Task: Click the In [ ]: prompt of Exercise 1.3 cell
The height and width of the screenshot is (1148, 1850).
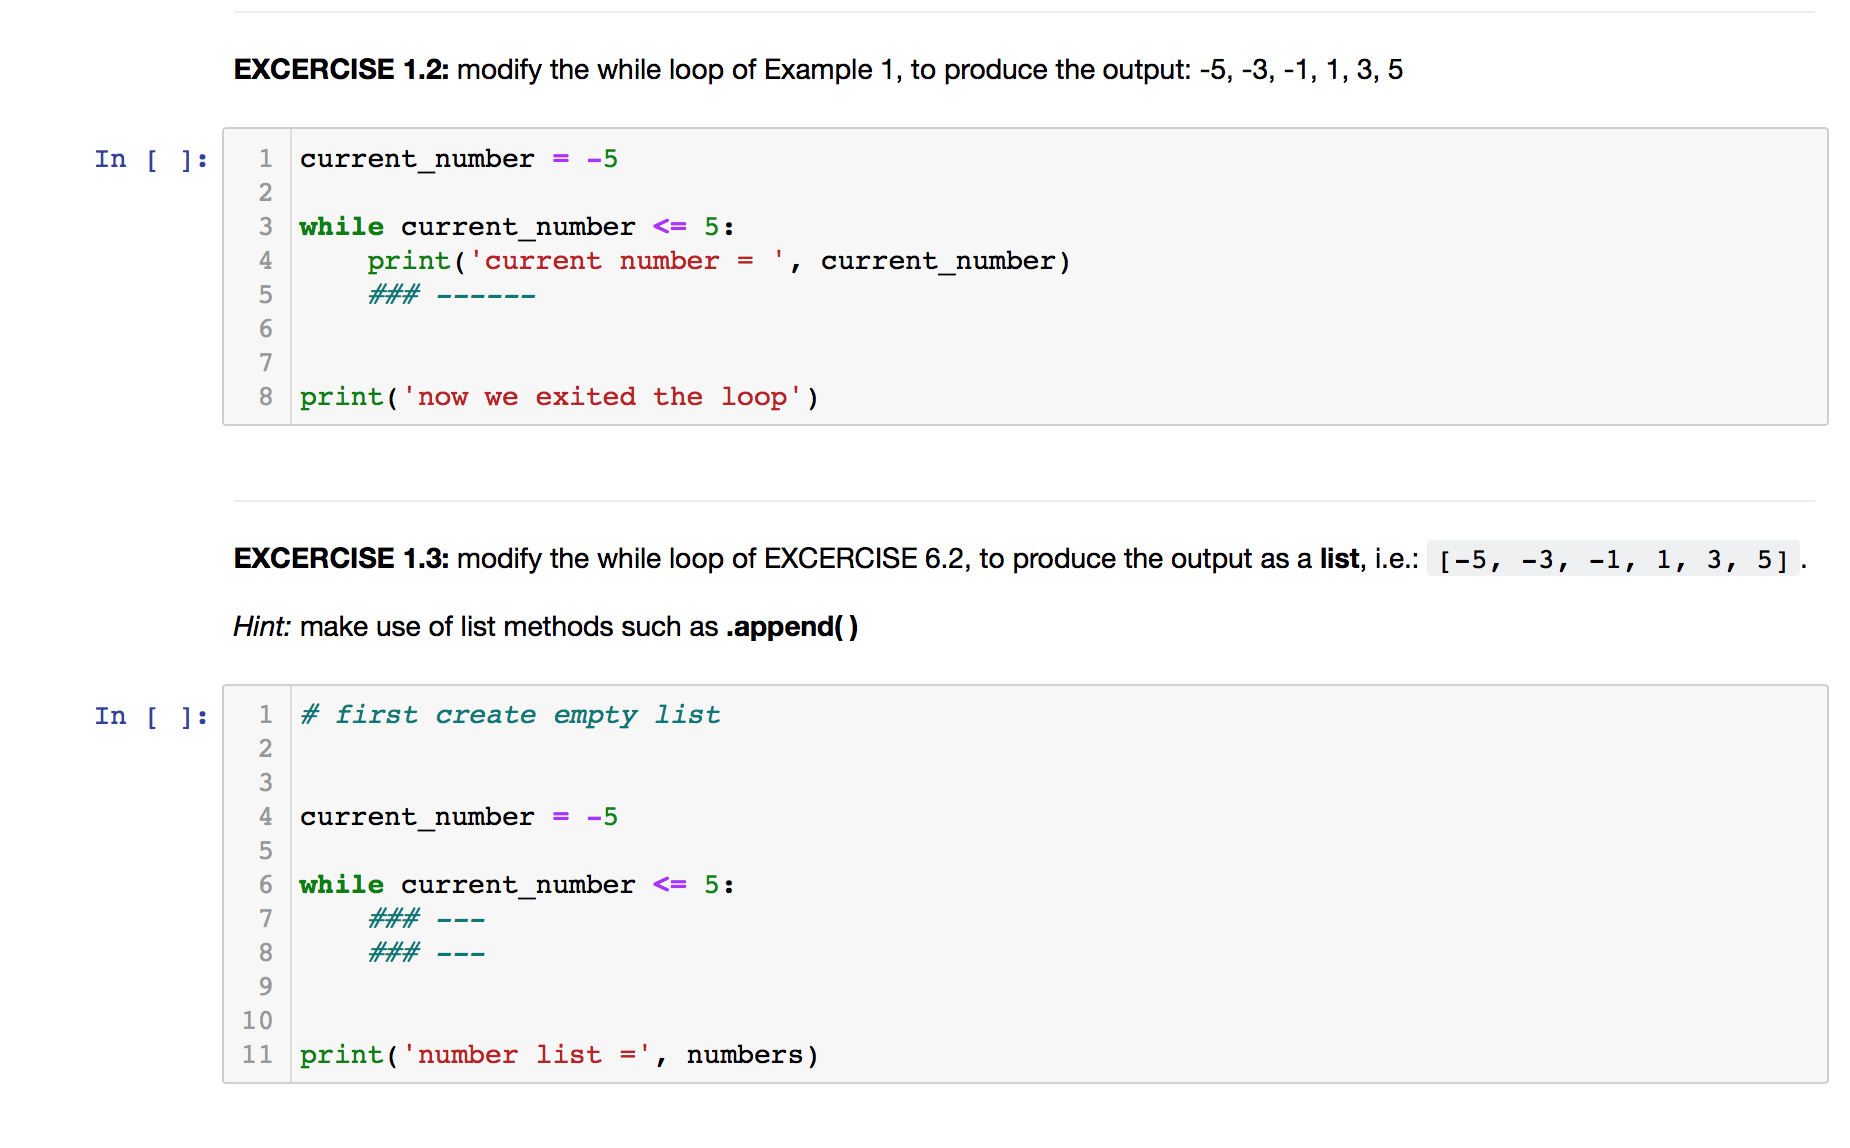Action: [x=151, y=715]
